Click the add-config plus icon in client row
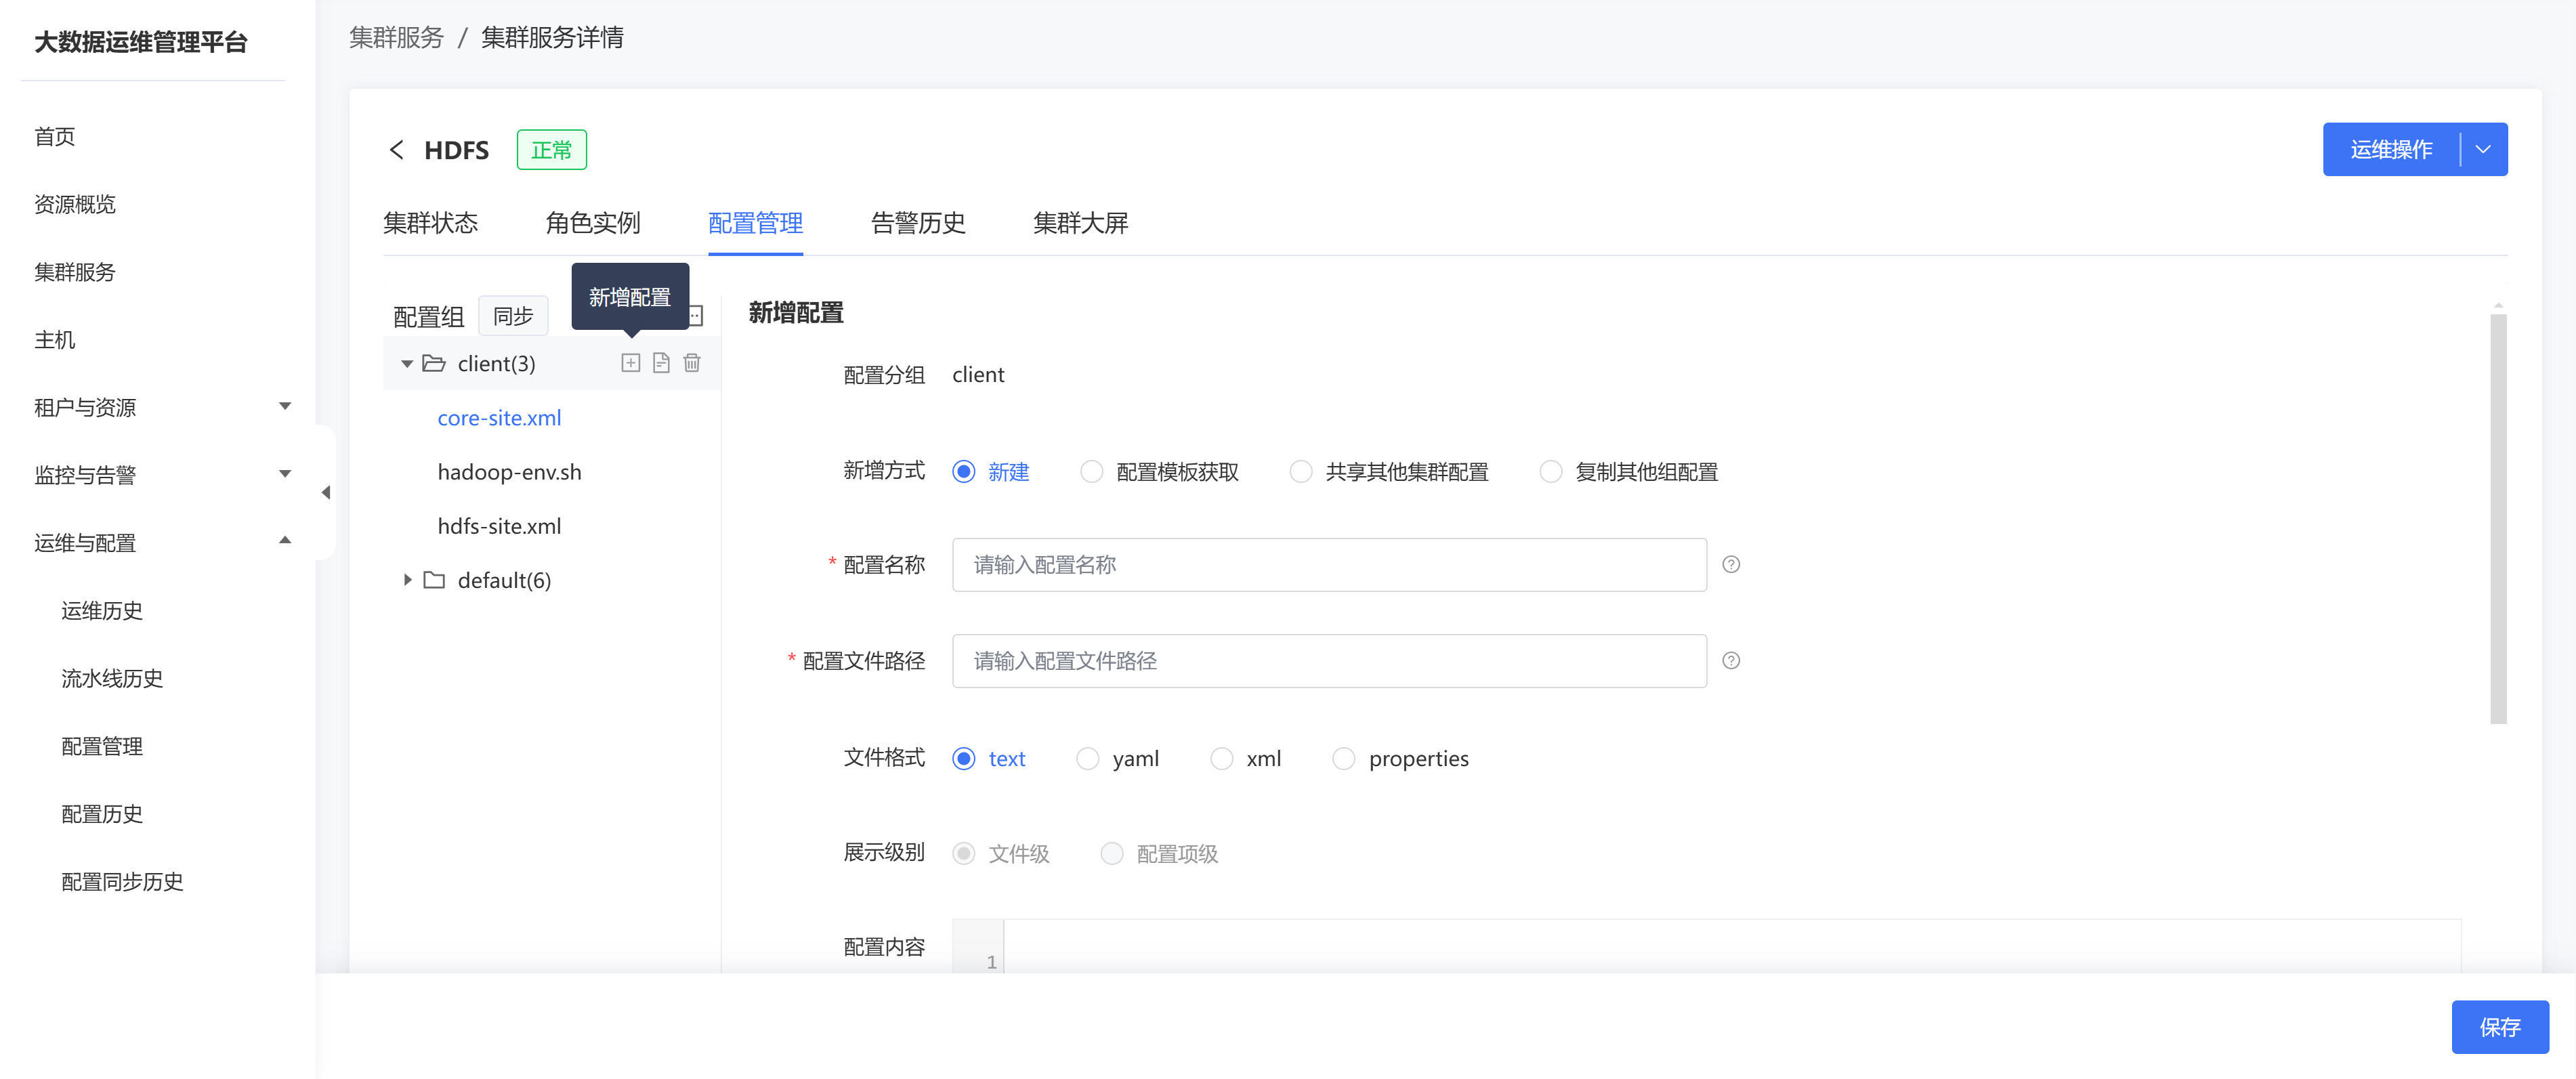This screenshot has height=1079, width=2576. [630, 363]
